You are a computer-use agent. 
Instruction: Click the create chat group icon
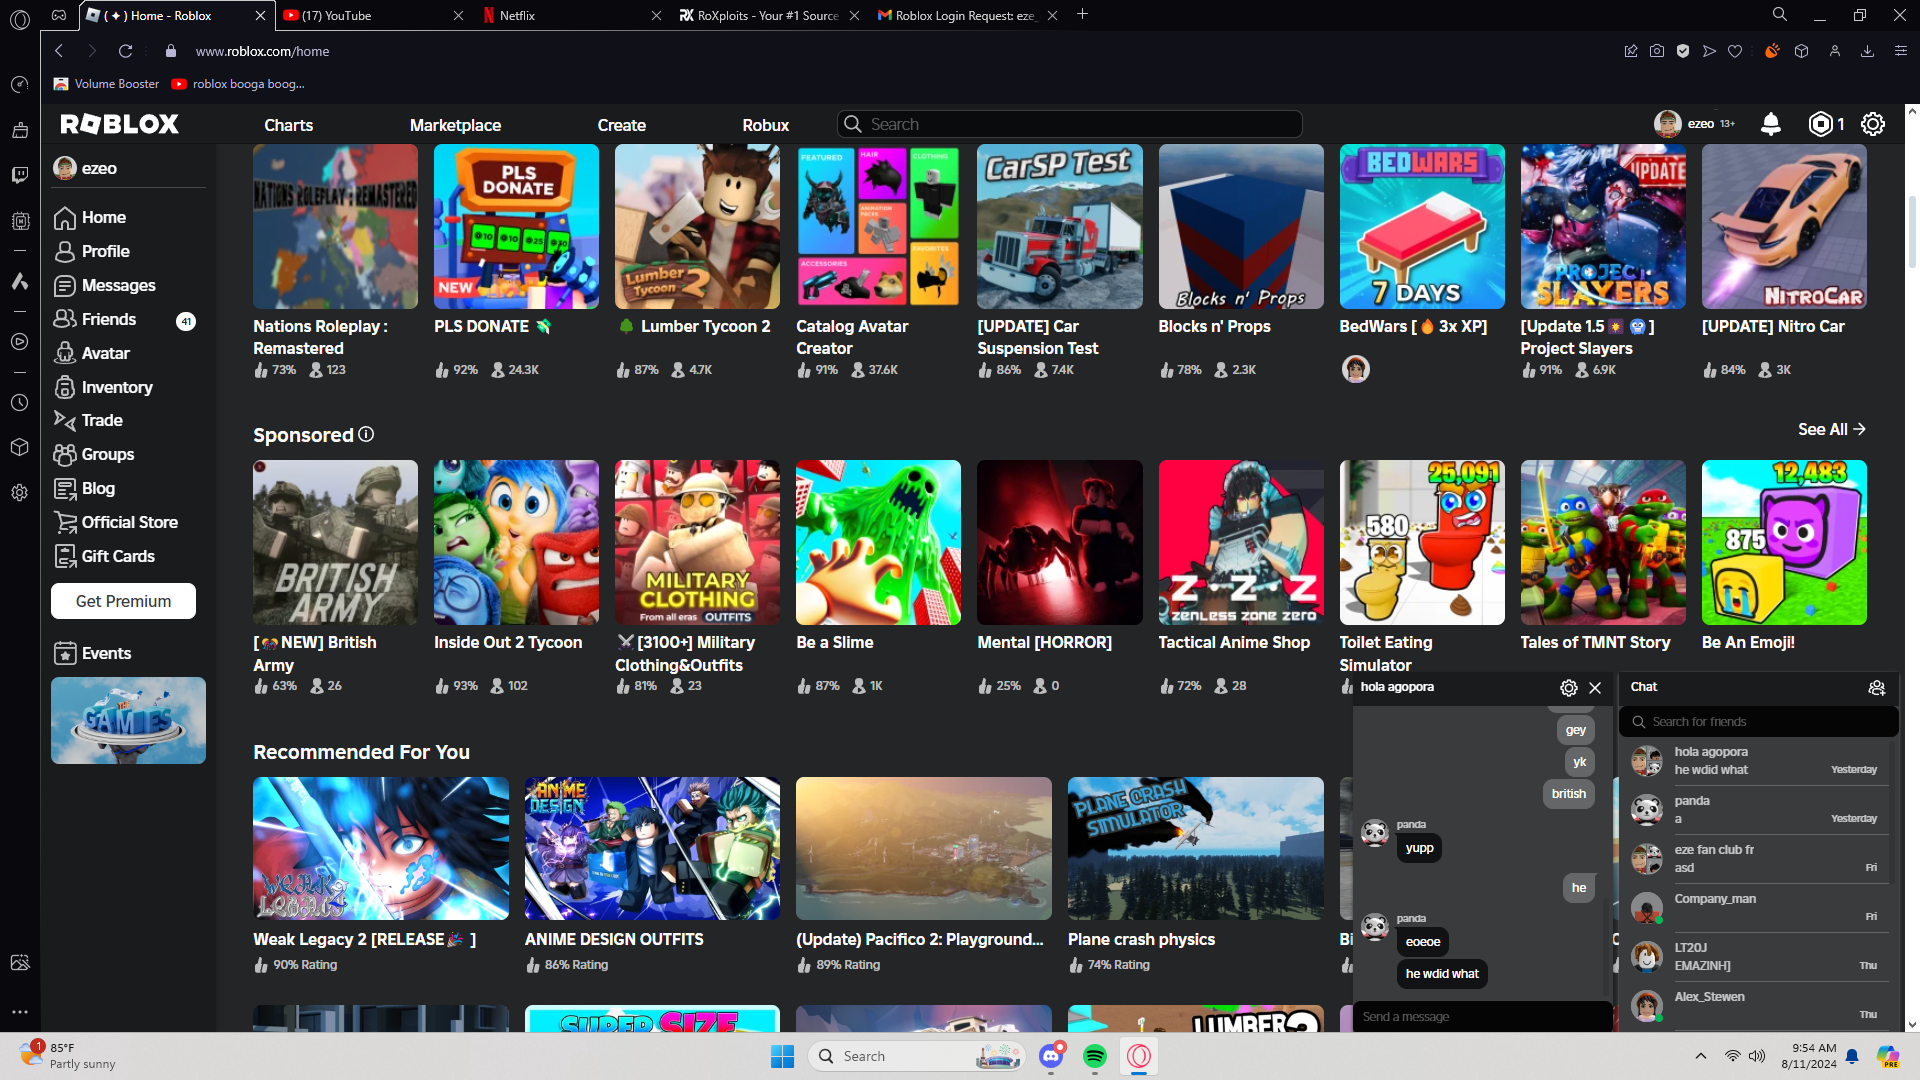click(1876, 688)
